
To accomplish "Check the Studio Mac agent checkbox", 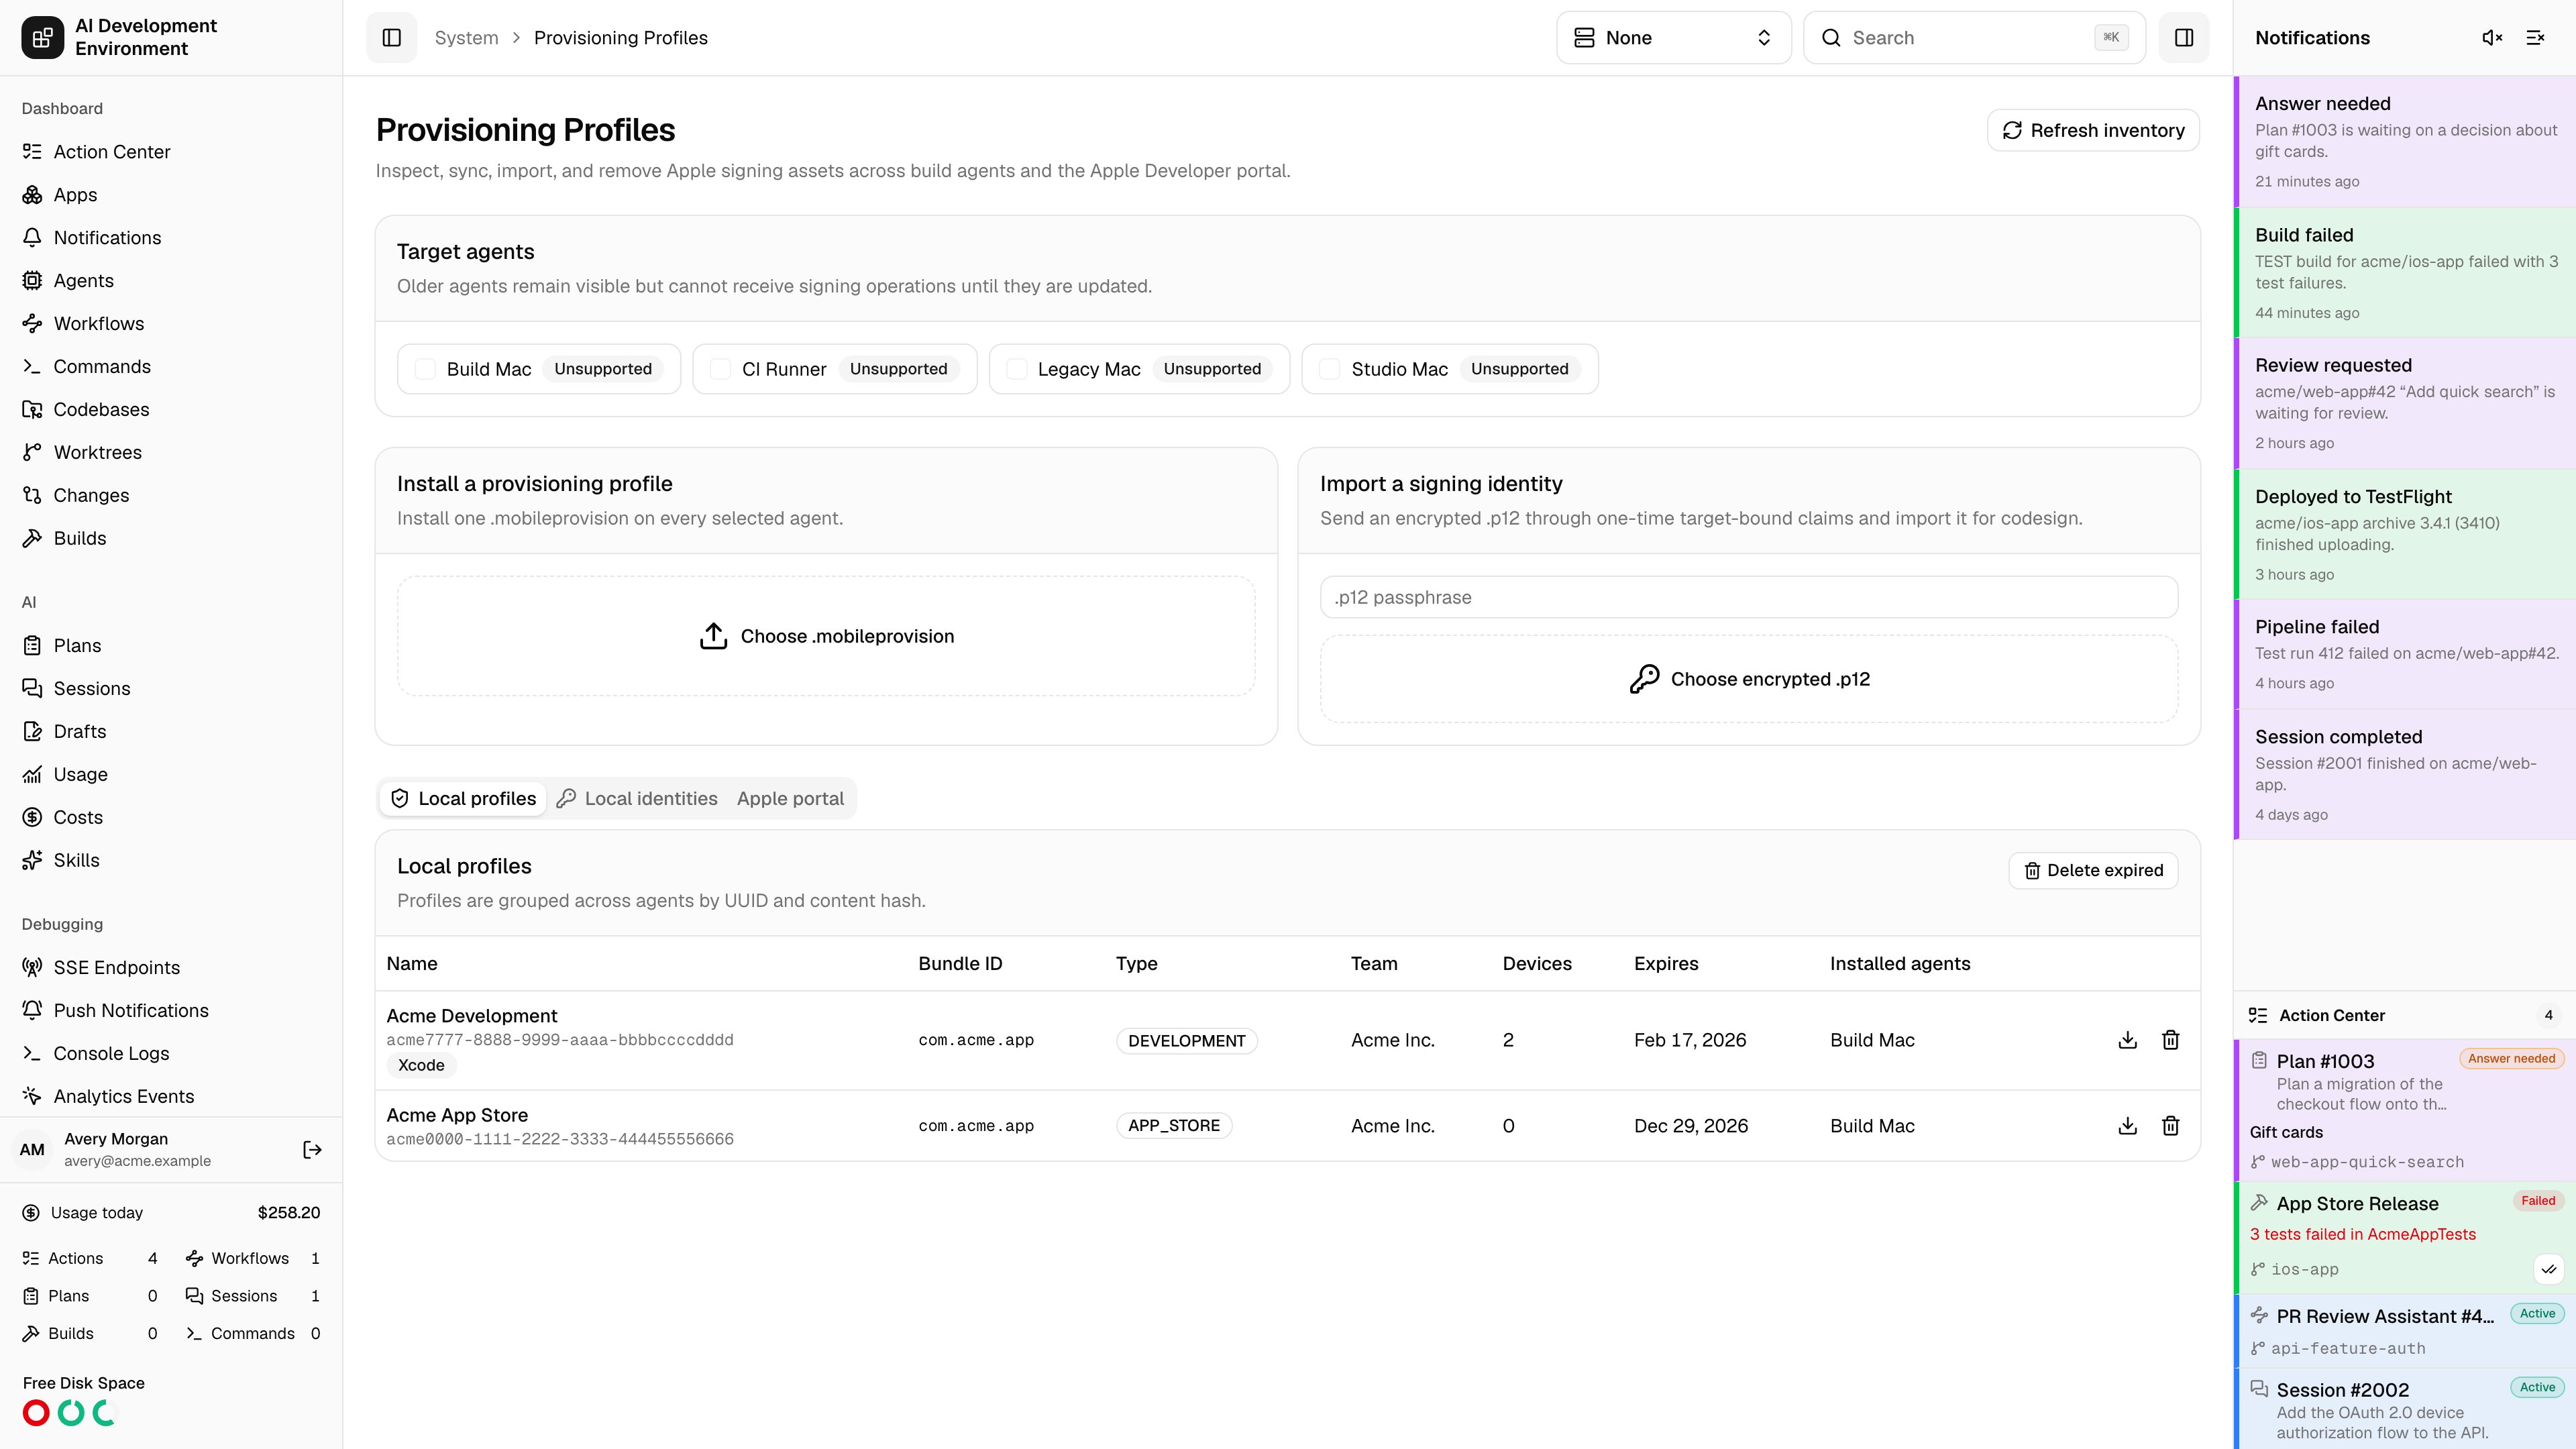I will 1329,369.
